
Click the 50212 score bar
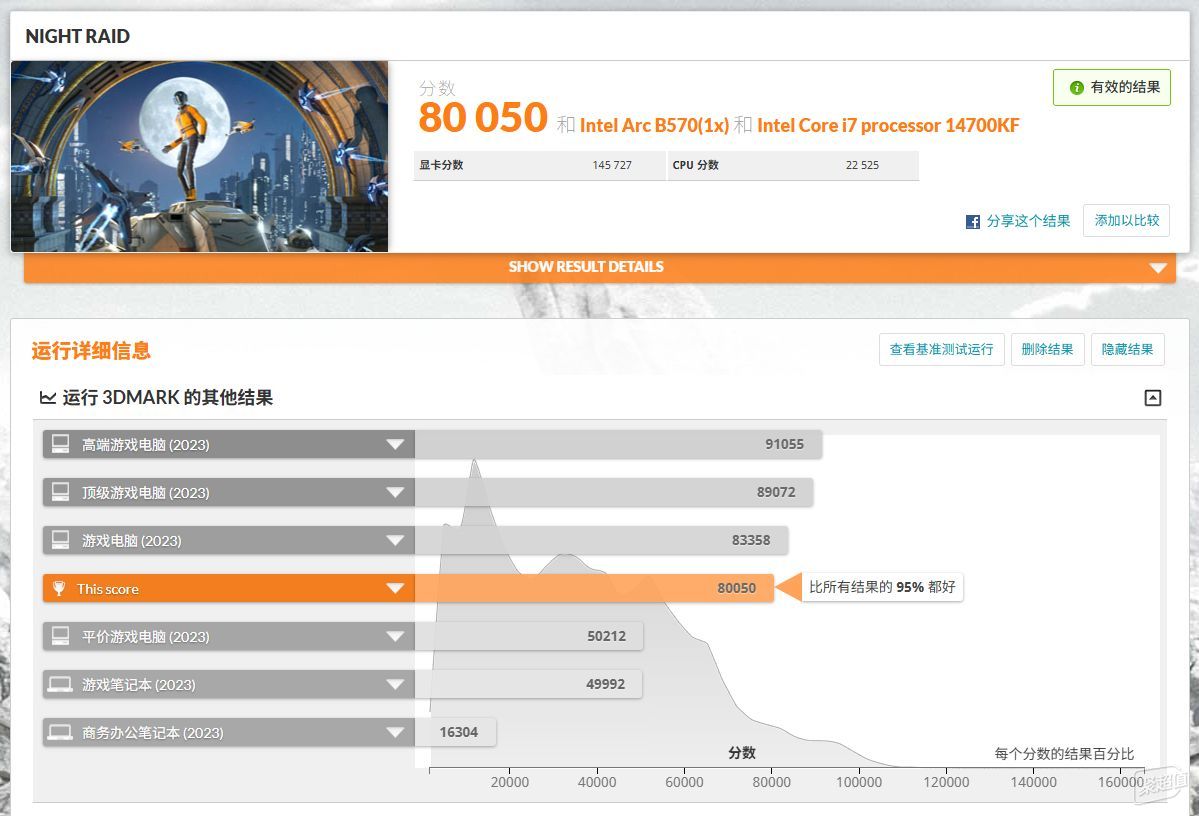click(528, 636)
